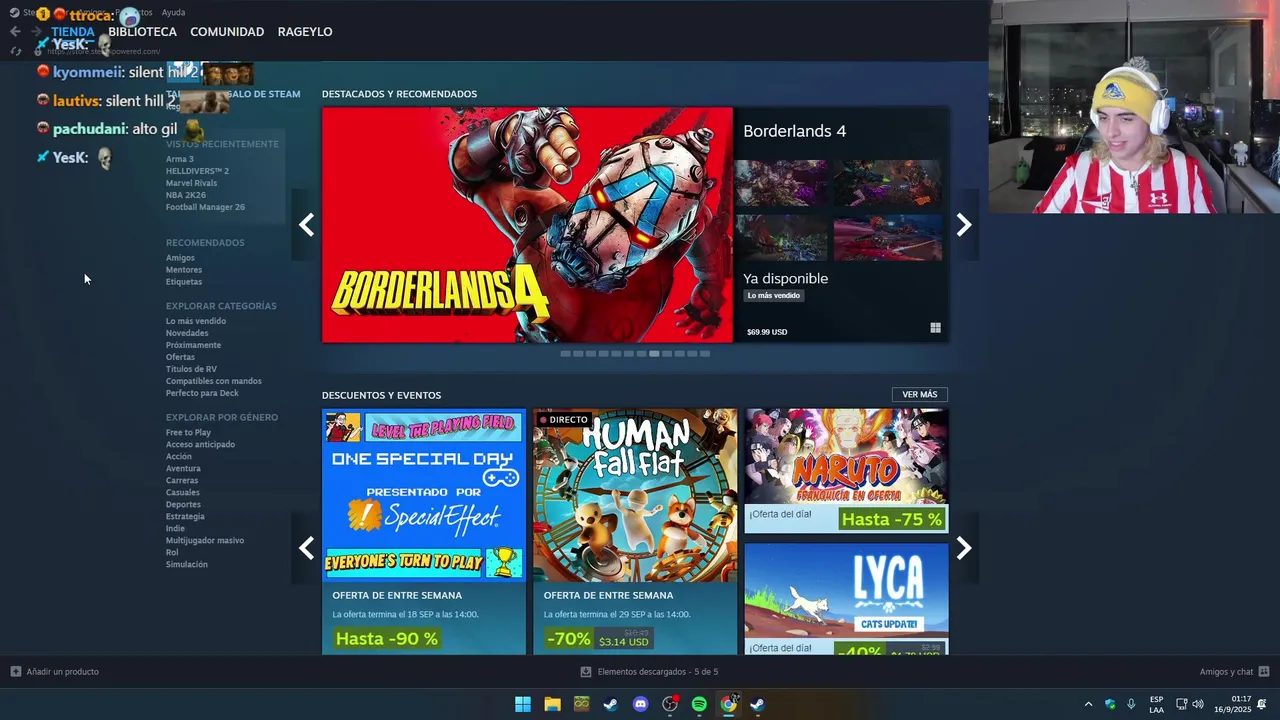Open Marvel Rivals from recently viewed
The width and height of the screenshot is (1280, 720).
coord(191,183)
